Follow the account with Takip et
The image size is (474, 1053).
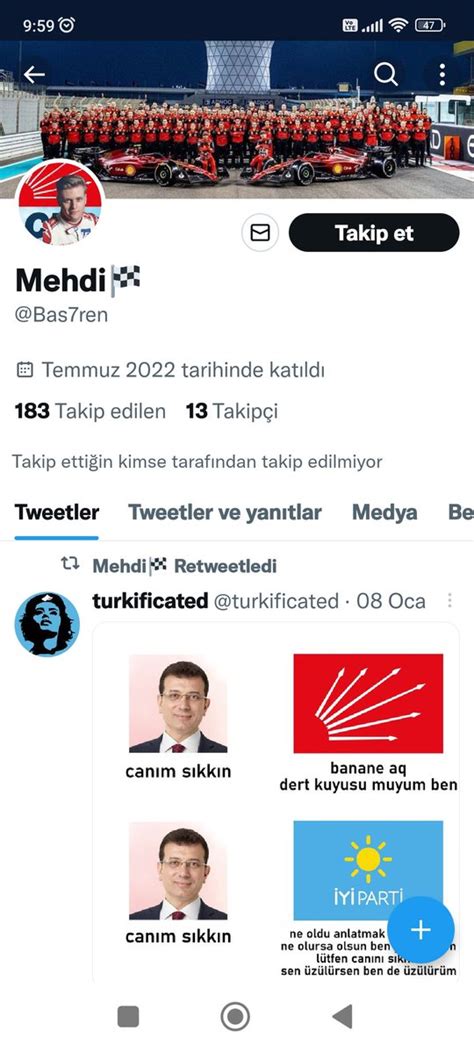(x=374, y=232)
